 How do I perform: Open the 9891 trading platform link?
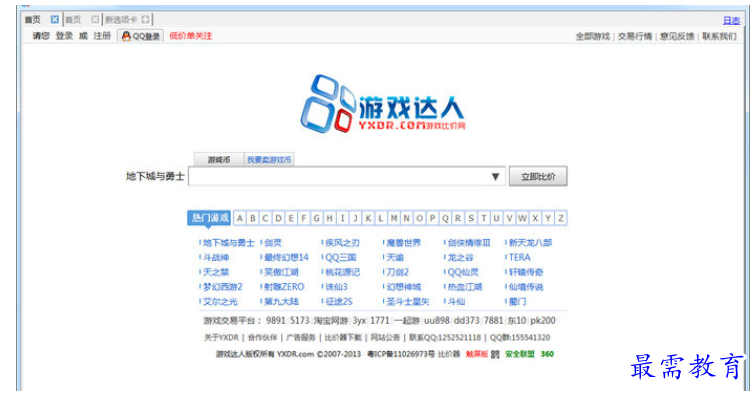[x=276, y=320]
